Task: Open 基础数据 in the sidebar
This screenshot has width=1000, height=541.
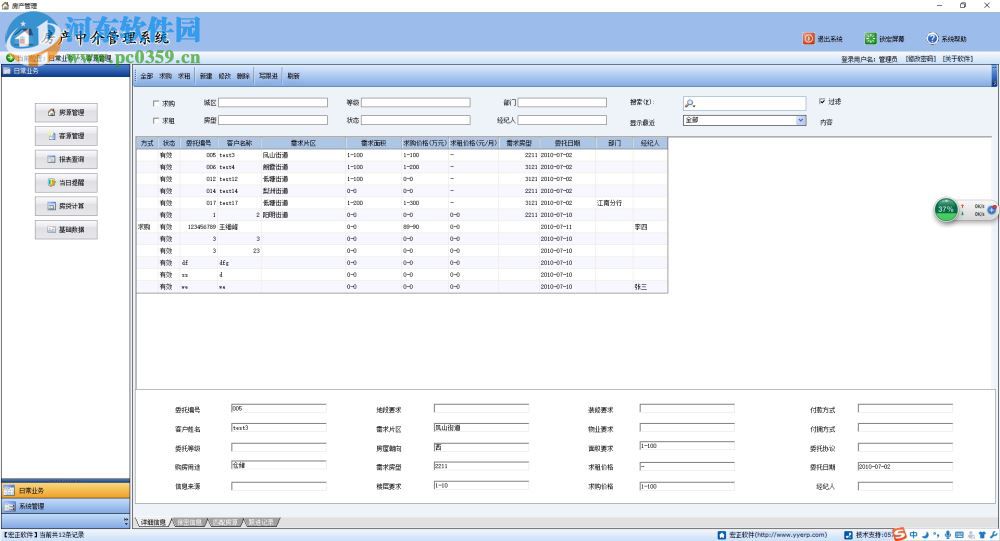Action: click(x=66, y=230)
